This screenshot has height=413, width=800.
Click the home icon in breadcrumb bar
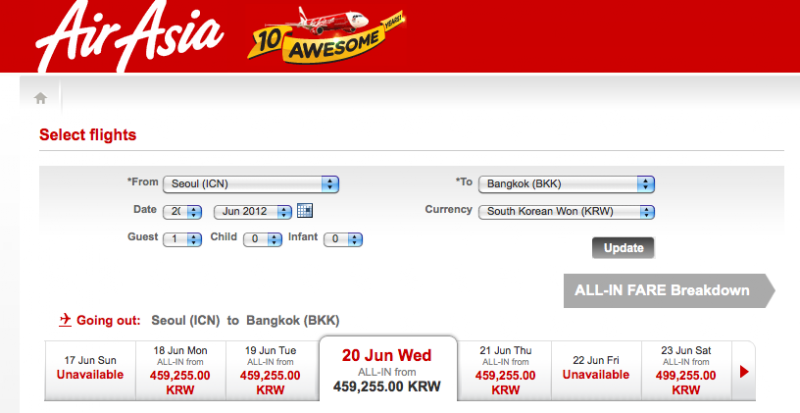40,98
